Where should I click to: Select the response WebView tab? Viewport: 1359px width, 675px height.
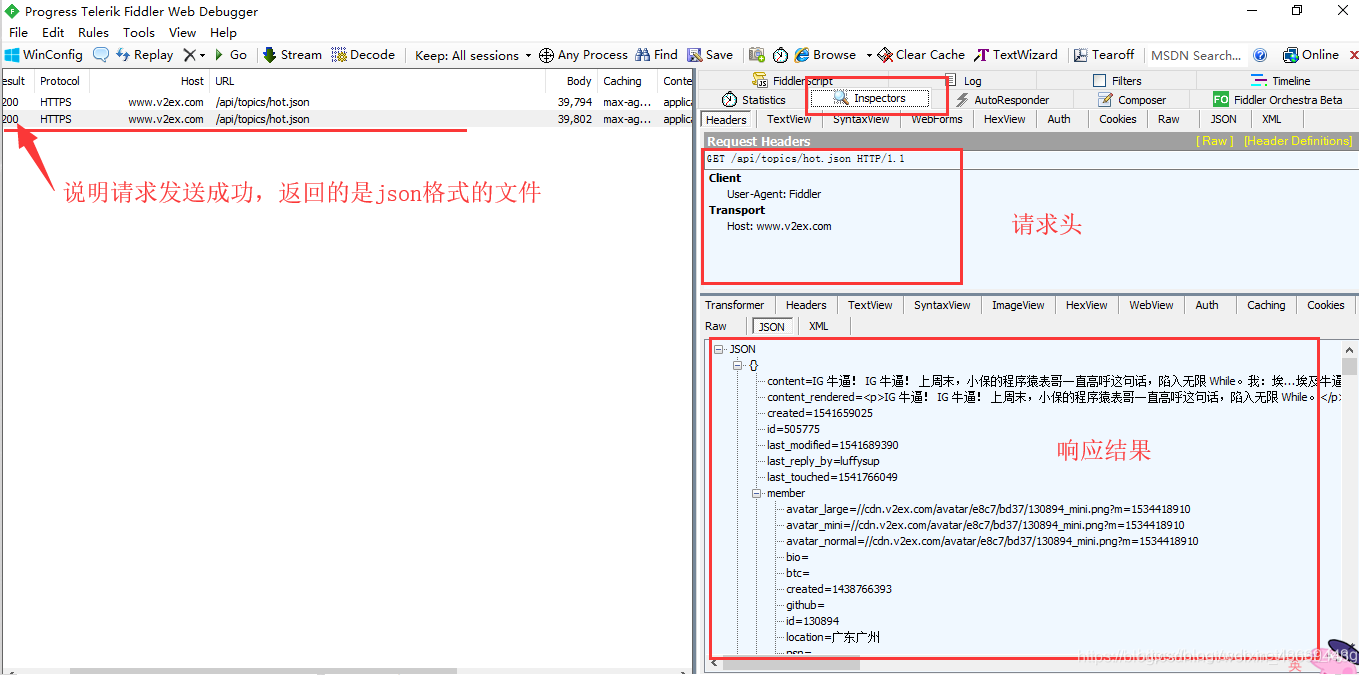click(x=1151, y=305)
